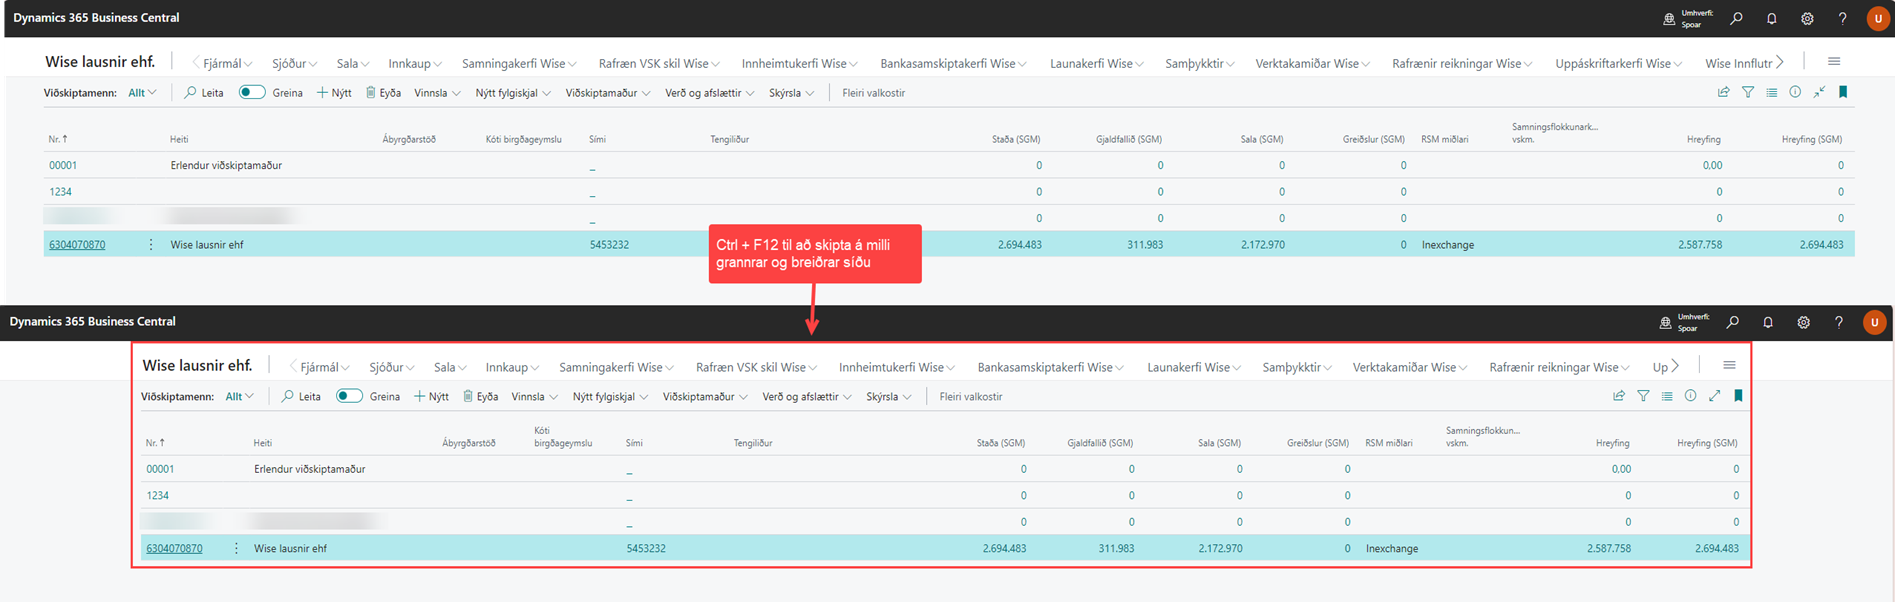Click the help question mark in upper header
The width and height of the screenshot is (1895, 602).
1842,18
